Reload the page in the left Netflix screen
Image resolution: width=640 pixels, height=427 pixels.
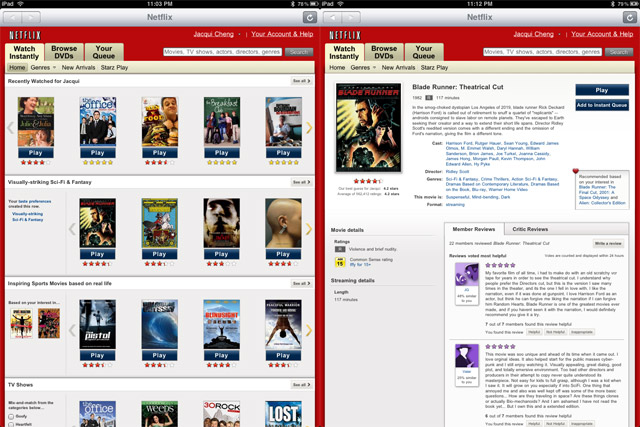tap(310, 18)
